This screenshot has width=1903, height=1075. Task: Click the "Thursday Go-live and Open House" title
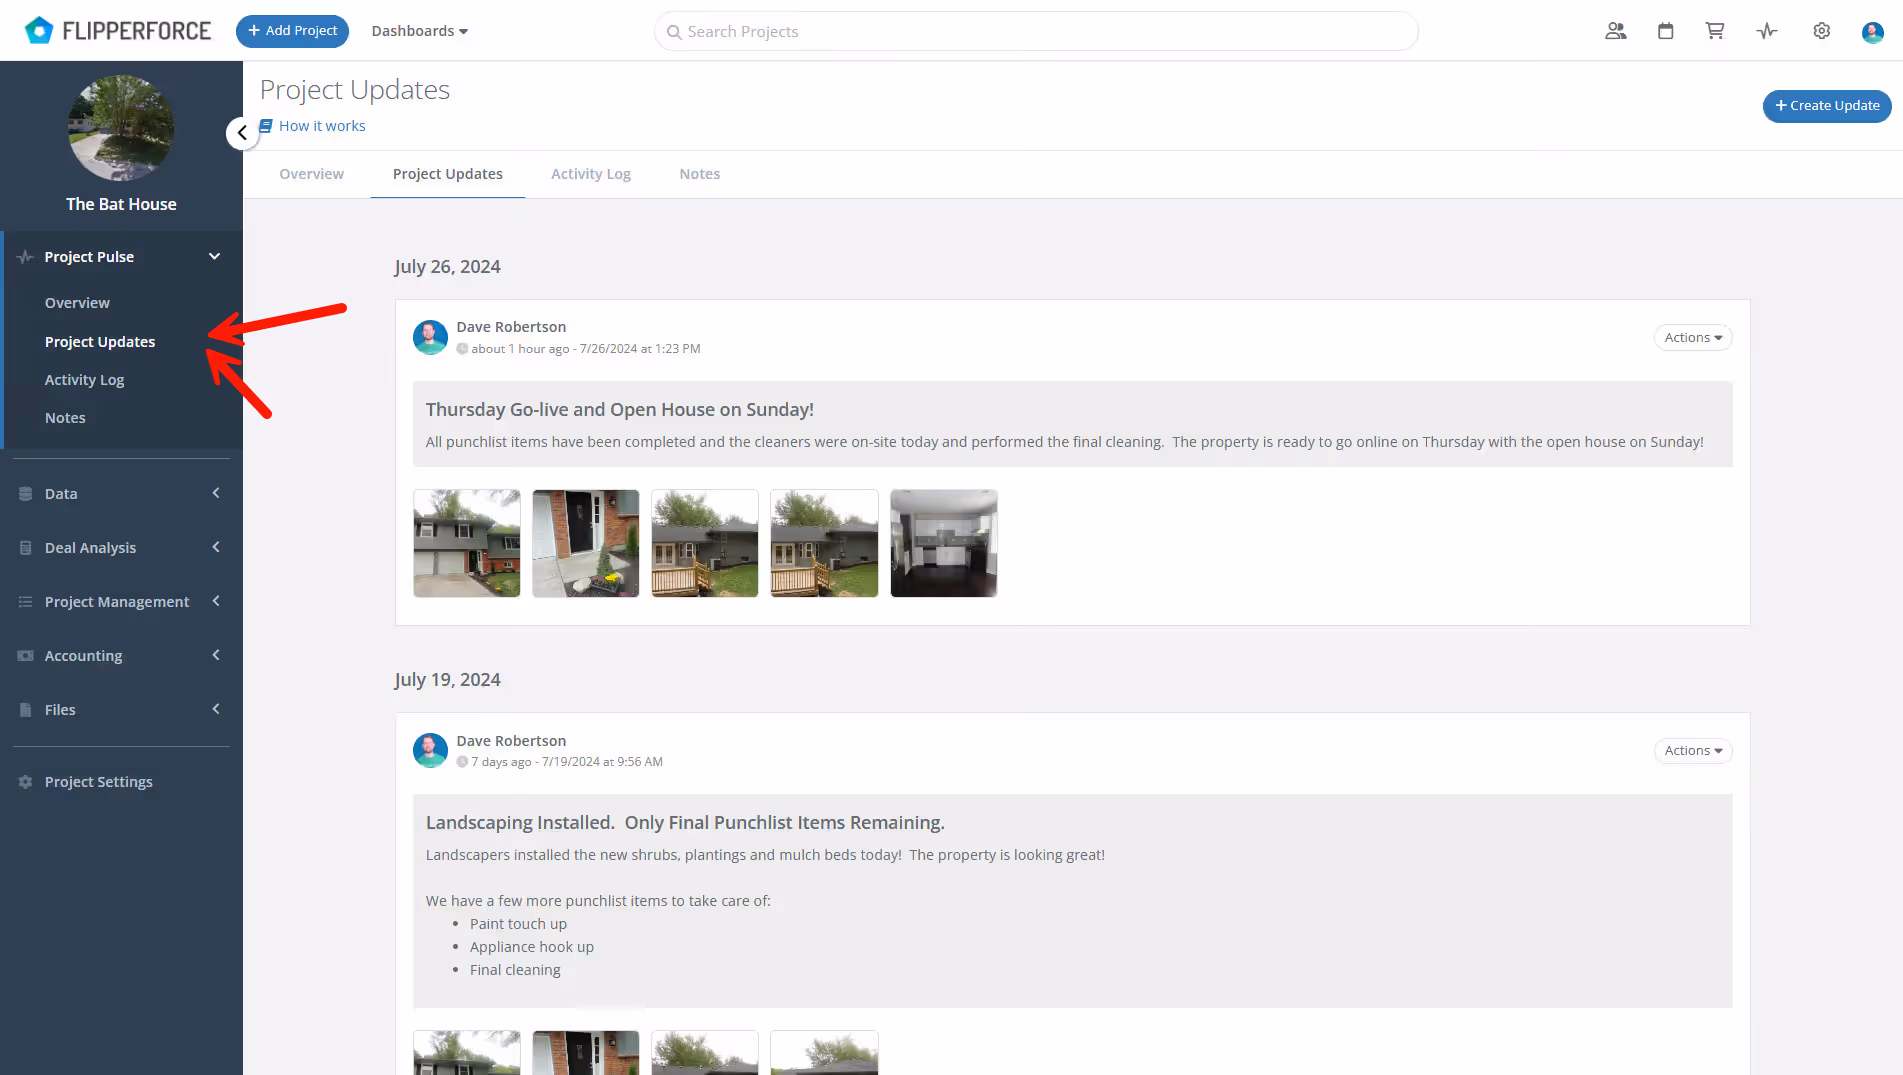click(620, 410)
